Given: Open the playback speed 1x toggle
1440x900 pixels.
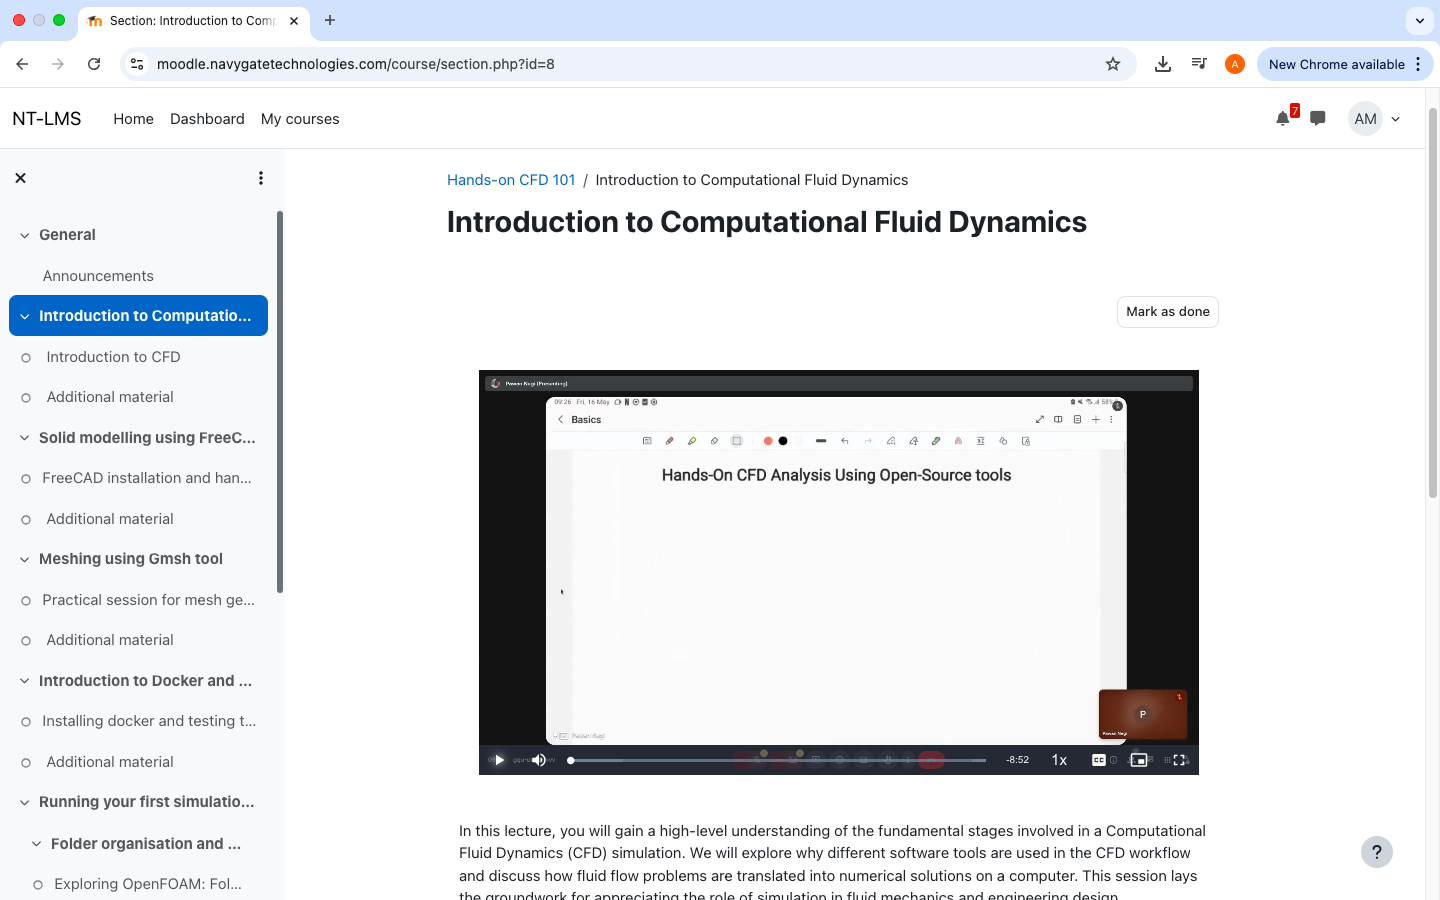Looking at the screenshot, I should coord(1058,760).
